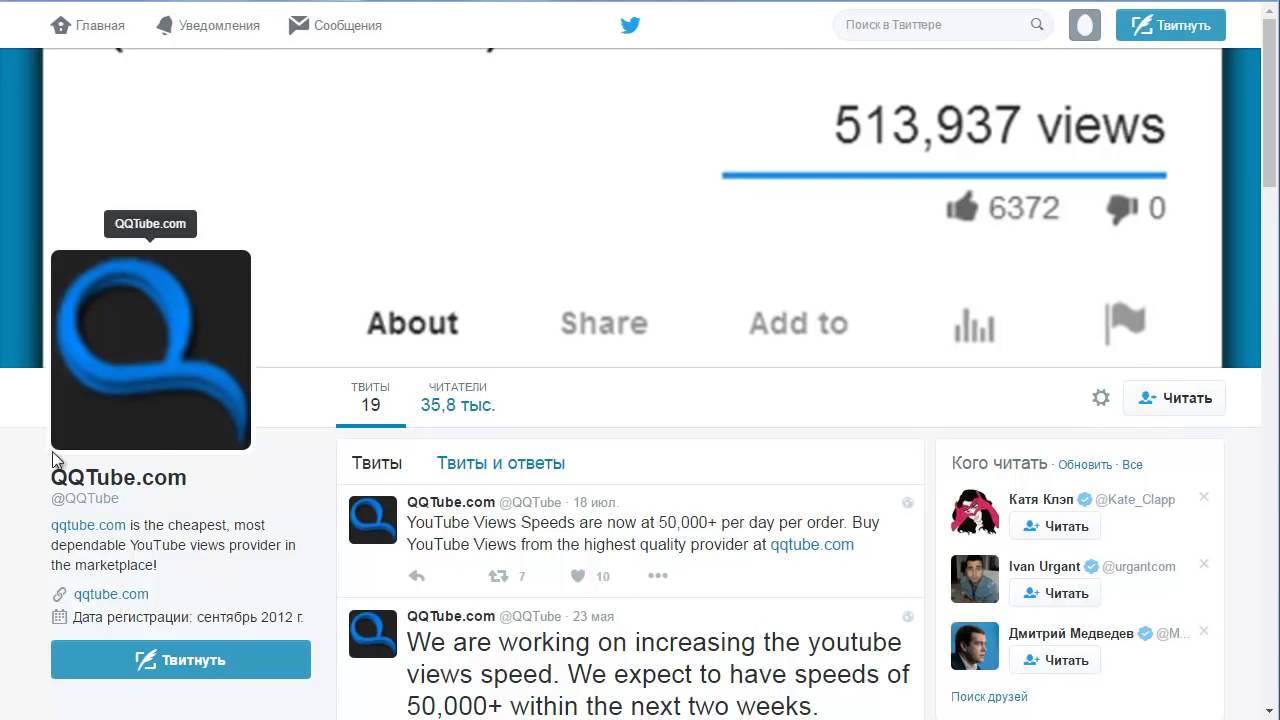Follow Дмитрий Медведев with Читать button
Viewport: 1280px width, 720px height.
[1055, 660]
